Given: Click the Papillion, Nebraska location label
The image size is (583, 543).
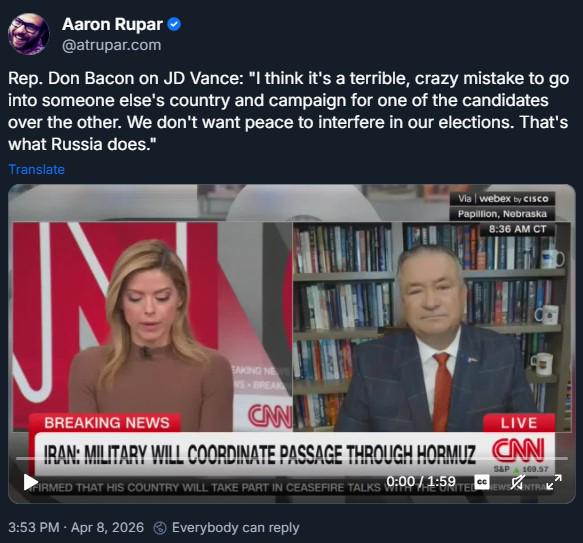Looking at the screenshot, I should (502, 214).
